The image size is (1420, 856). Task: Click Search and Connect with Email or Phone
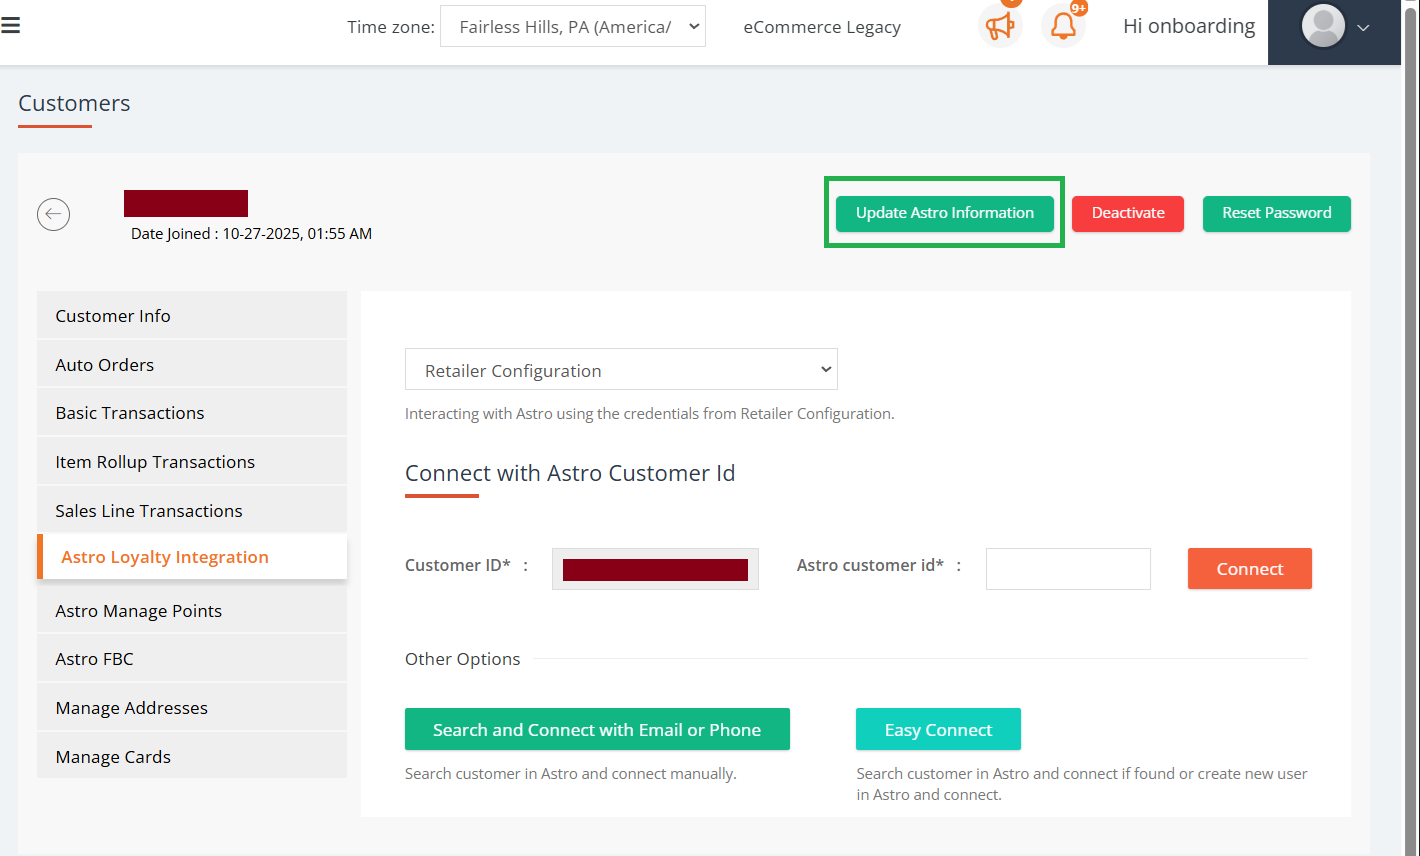point(597,730)
